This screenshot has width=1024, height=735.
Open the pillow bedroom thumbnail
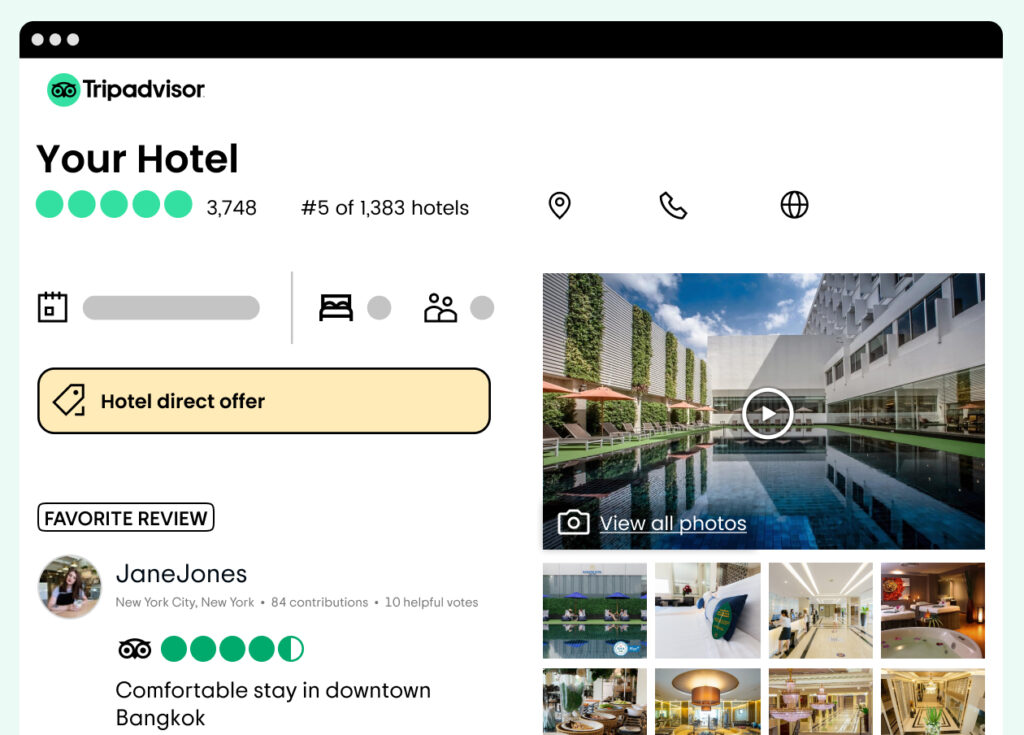tap(708, 610)
